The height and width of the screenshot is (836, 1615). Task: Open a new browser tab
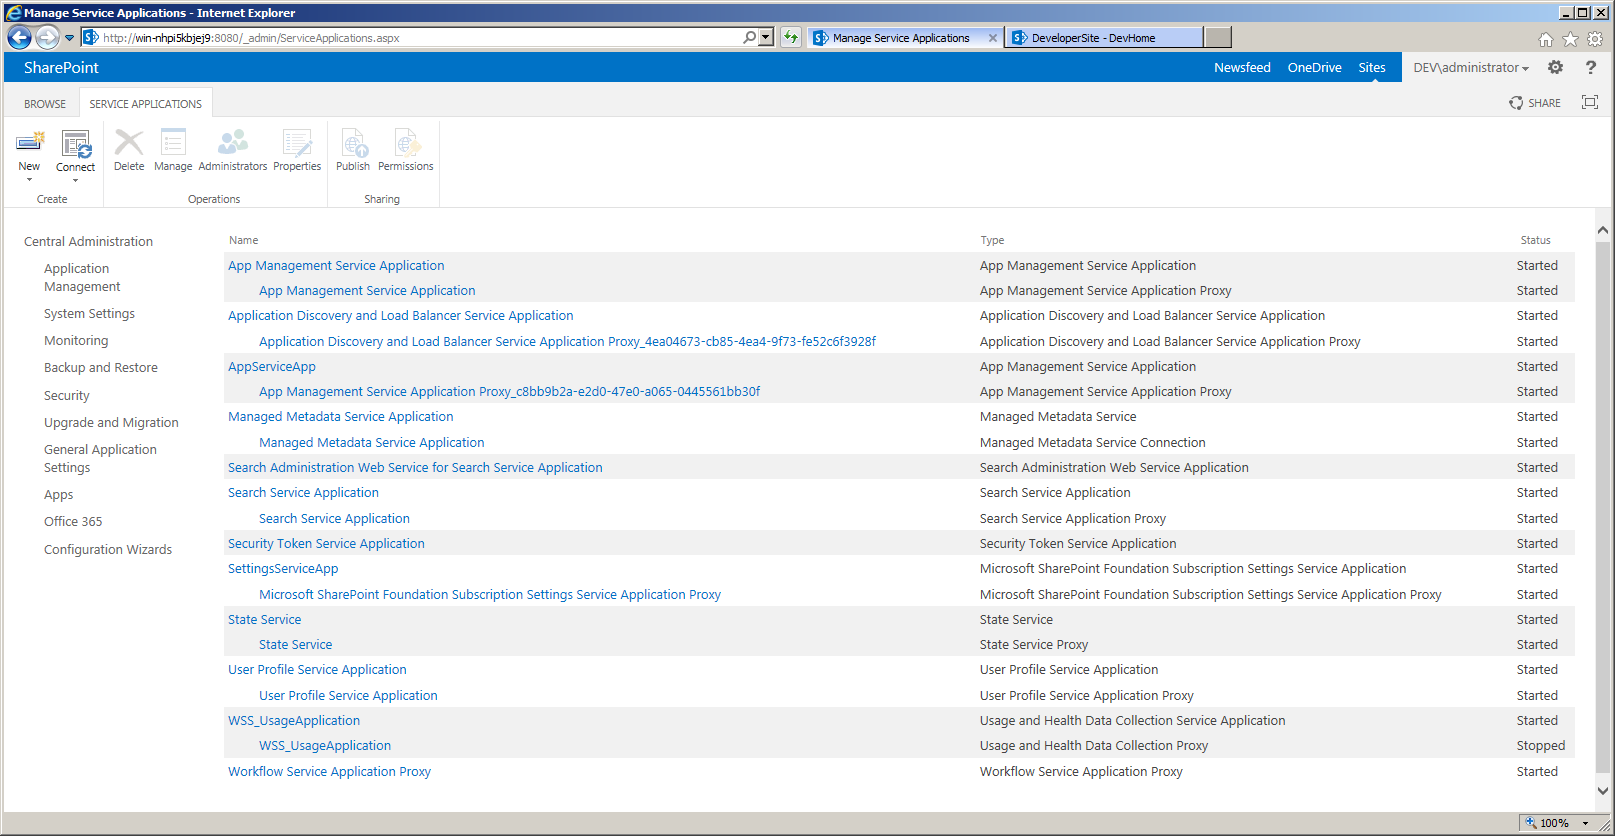1218,37
